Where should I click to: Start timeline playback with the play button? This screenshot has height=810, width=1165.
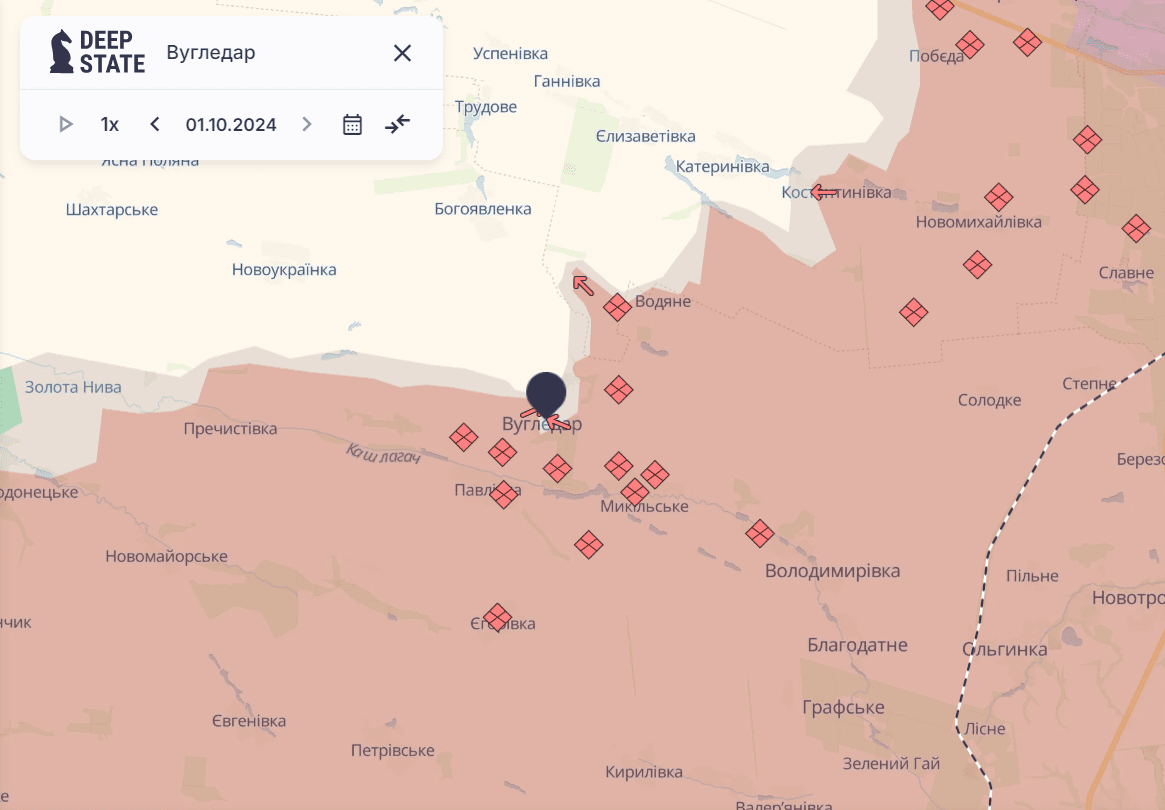pyautogui.click(x=65, y=124)
